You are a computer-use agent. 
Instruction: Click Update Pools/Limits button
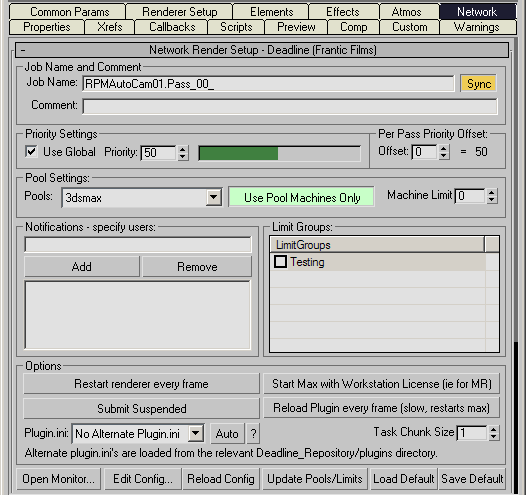[315, 479]
